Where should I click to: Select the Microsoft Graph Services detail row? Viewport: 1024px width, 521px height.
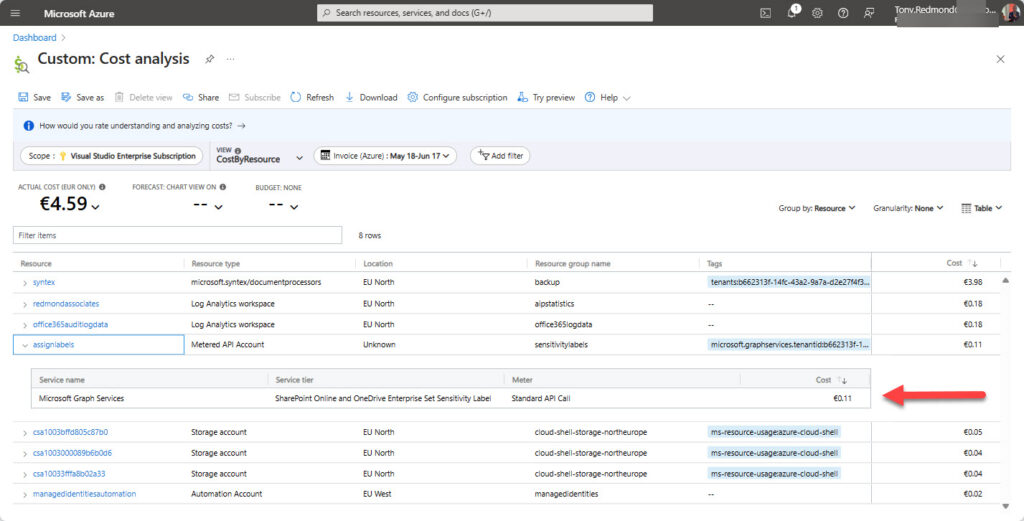pos(451,398)
